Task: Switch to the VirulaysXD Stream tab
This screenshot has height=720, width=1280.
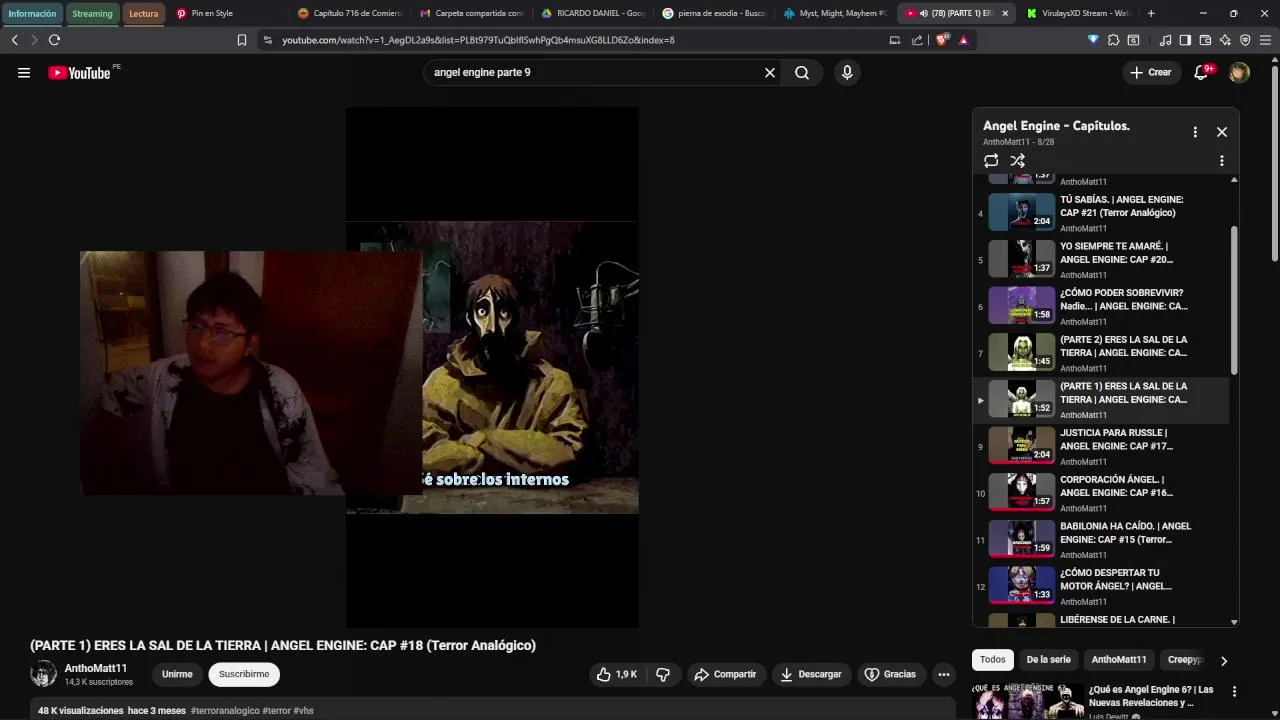Action: [x=1079, y=13]
